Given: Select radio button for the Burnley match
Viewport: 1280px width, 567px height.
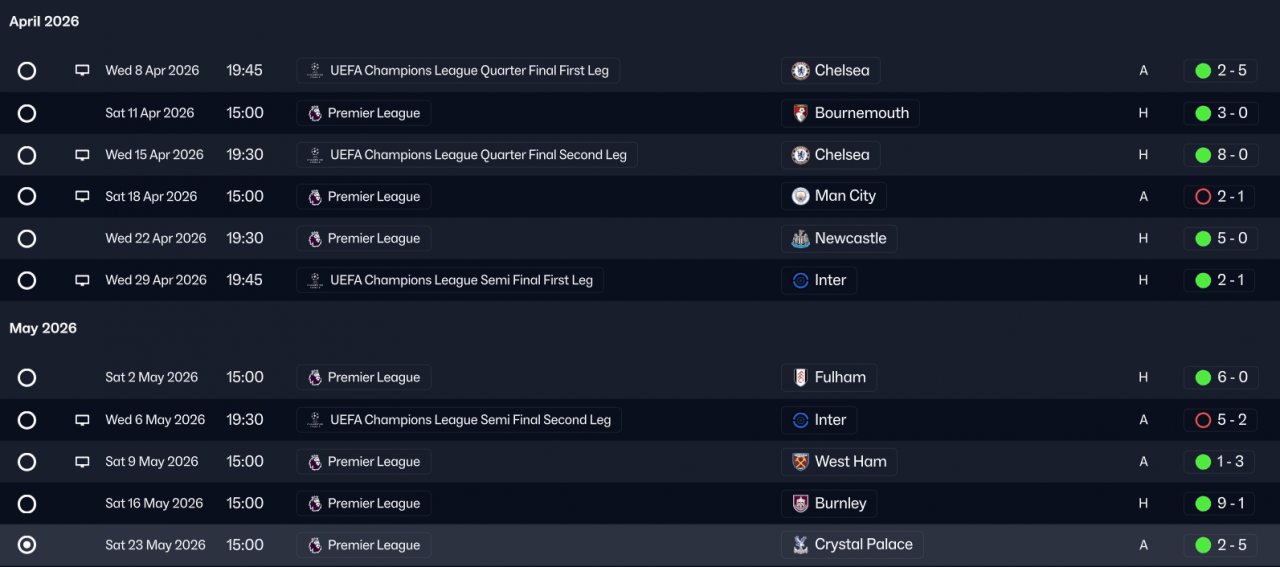Looking at the screenshot, I should 27,504.
